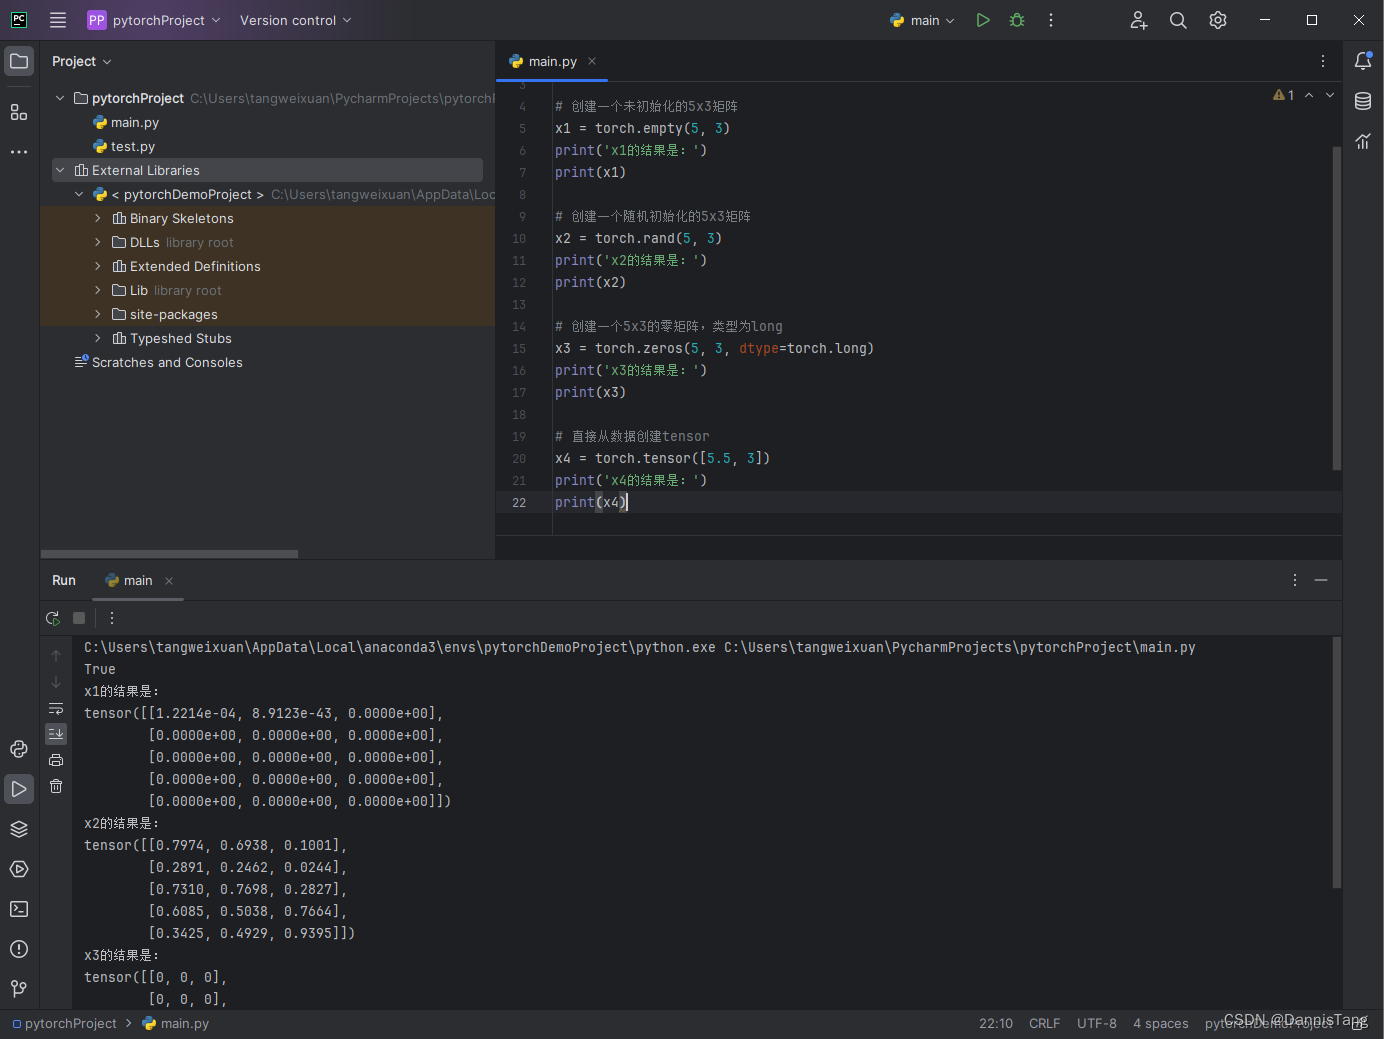
Task: Click line and column 22:10 indicator
Action: pos(996,1023)
